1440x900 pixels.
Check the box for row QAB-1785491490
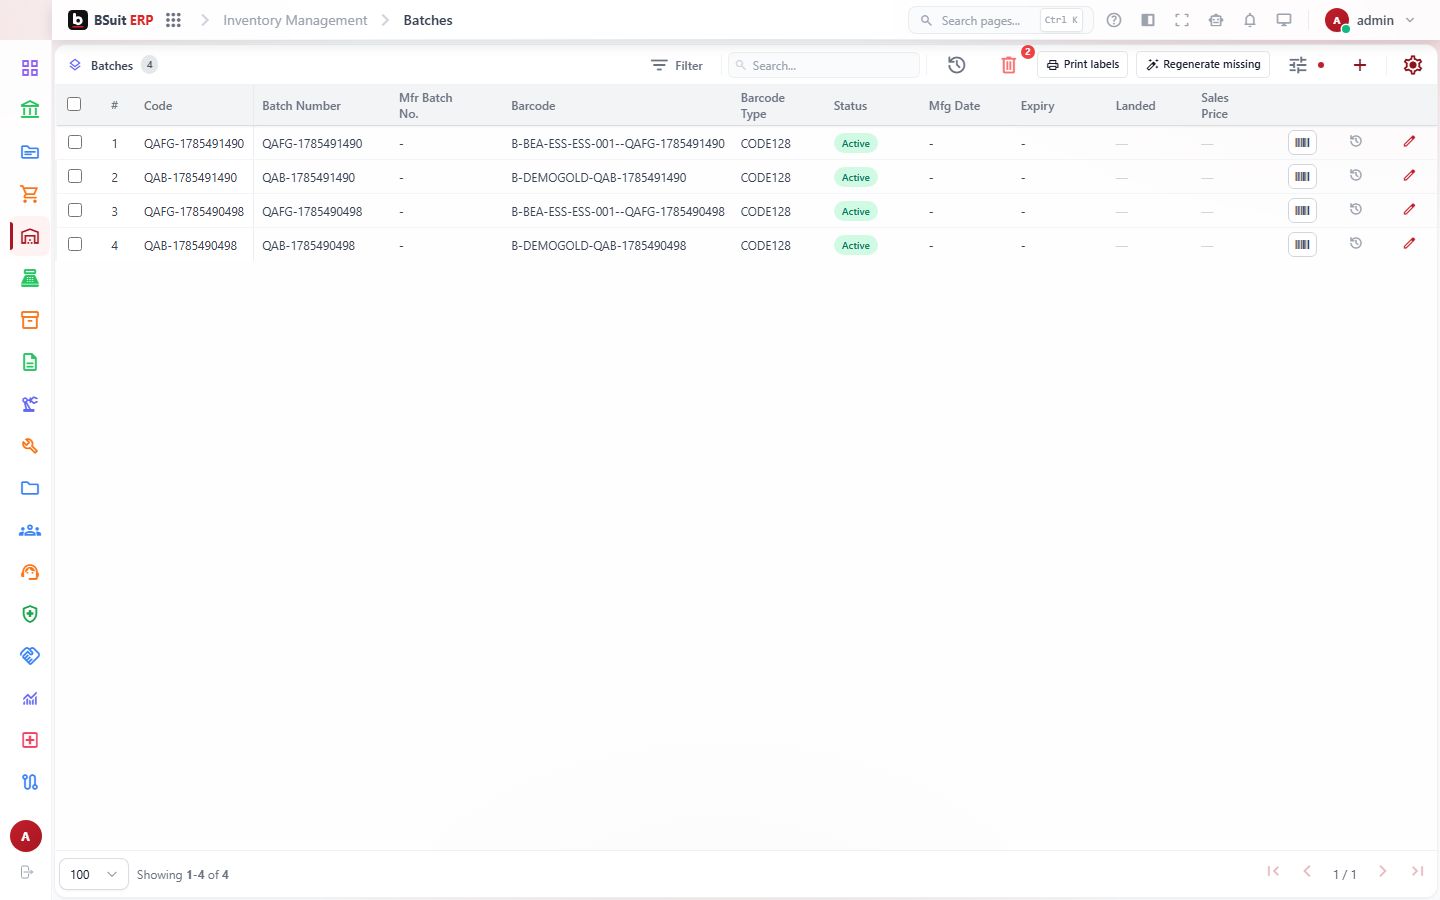tap(75, 176)
